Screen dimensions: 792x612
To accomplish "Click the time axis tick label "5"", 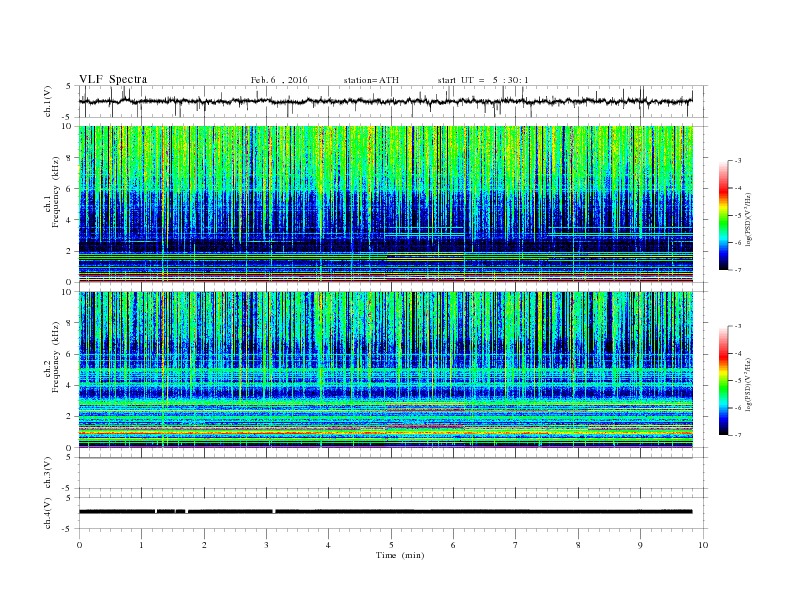I will pyautogui.click(x=391, y=545).
